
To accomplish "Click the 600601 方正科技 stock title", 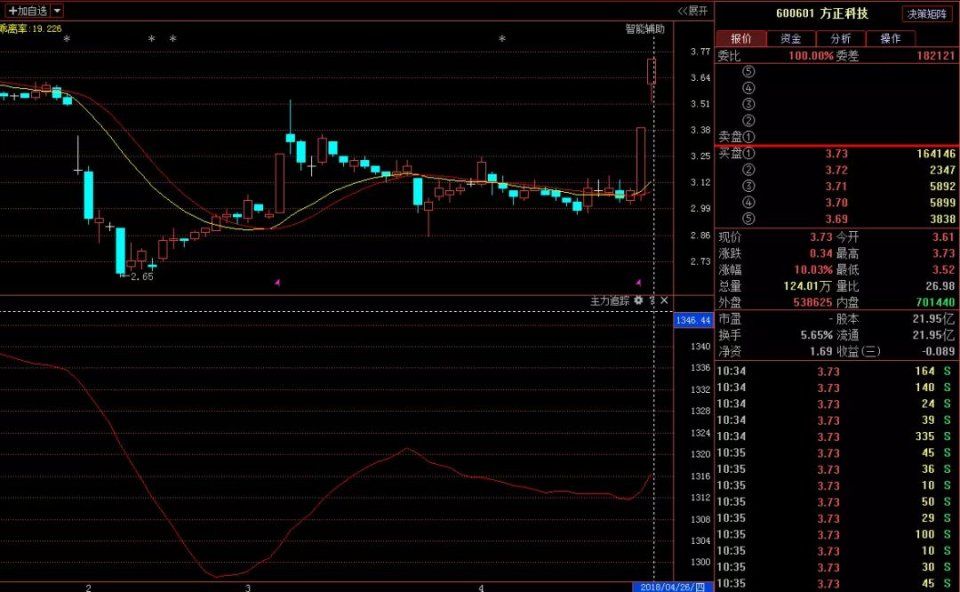I will click(822, 14).
